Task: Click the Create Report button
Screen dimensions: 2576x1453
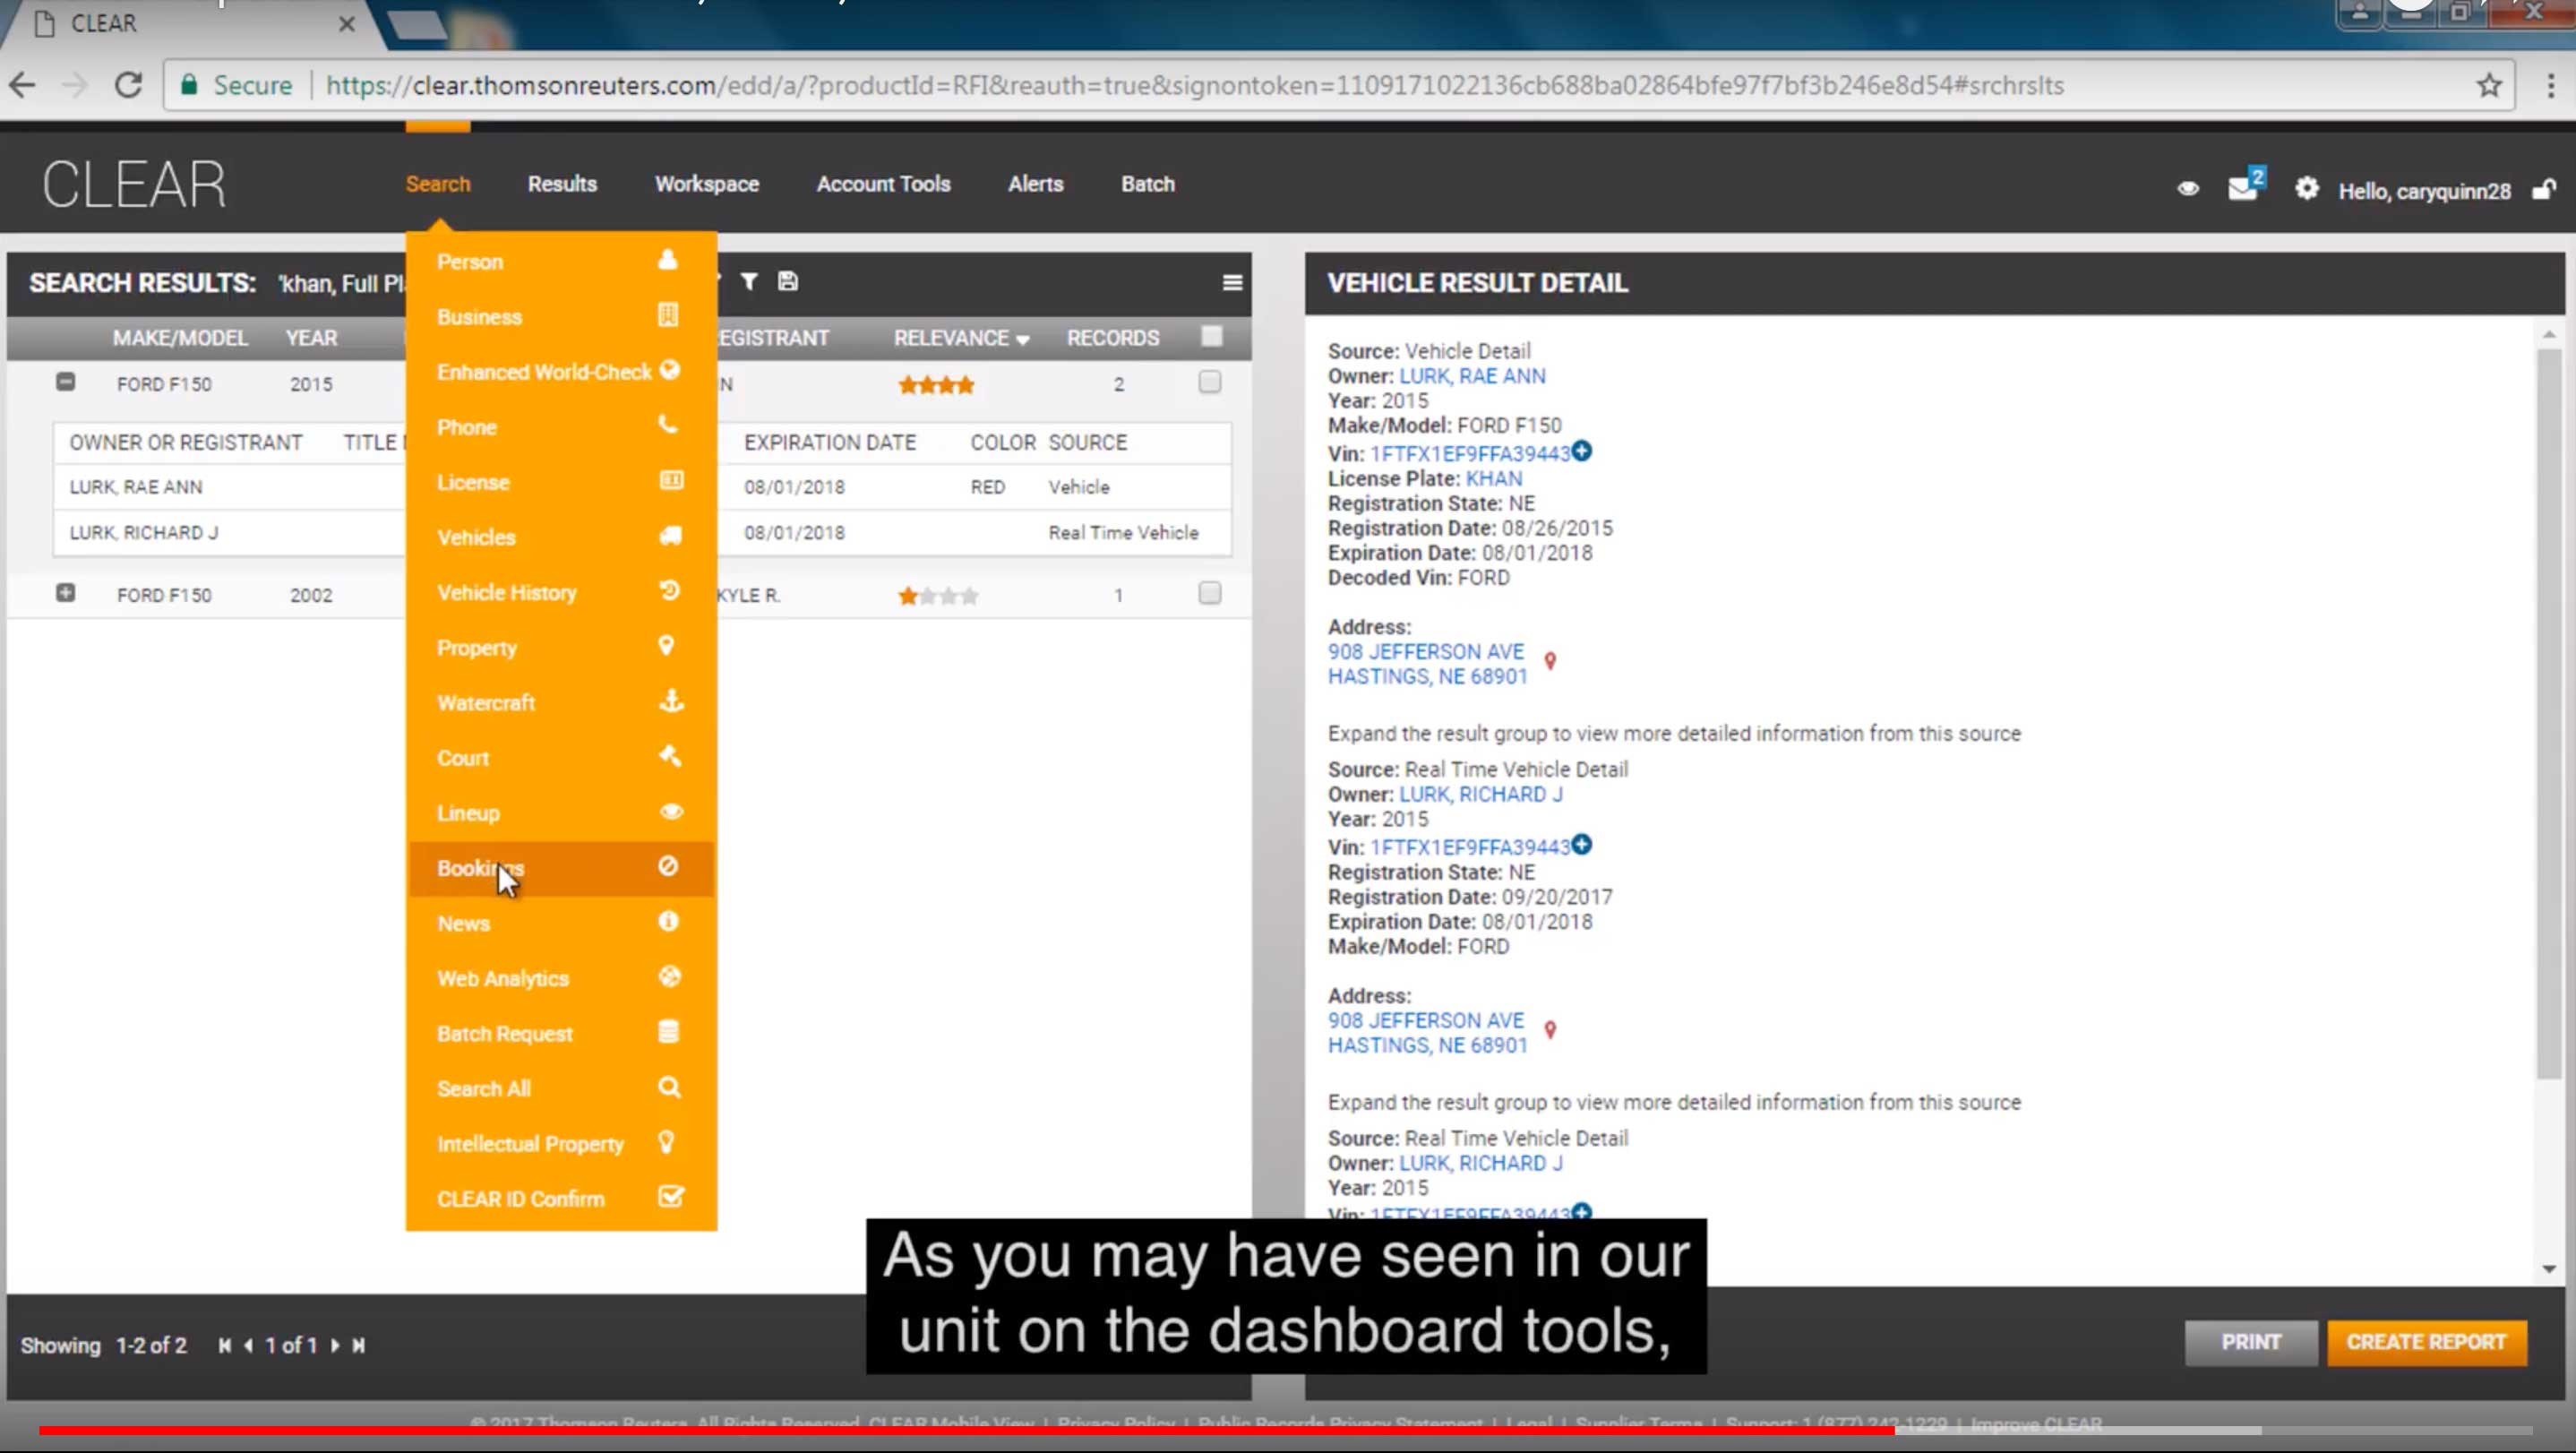Action: point(2426,1342)
